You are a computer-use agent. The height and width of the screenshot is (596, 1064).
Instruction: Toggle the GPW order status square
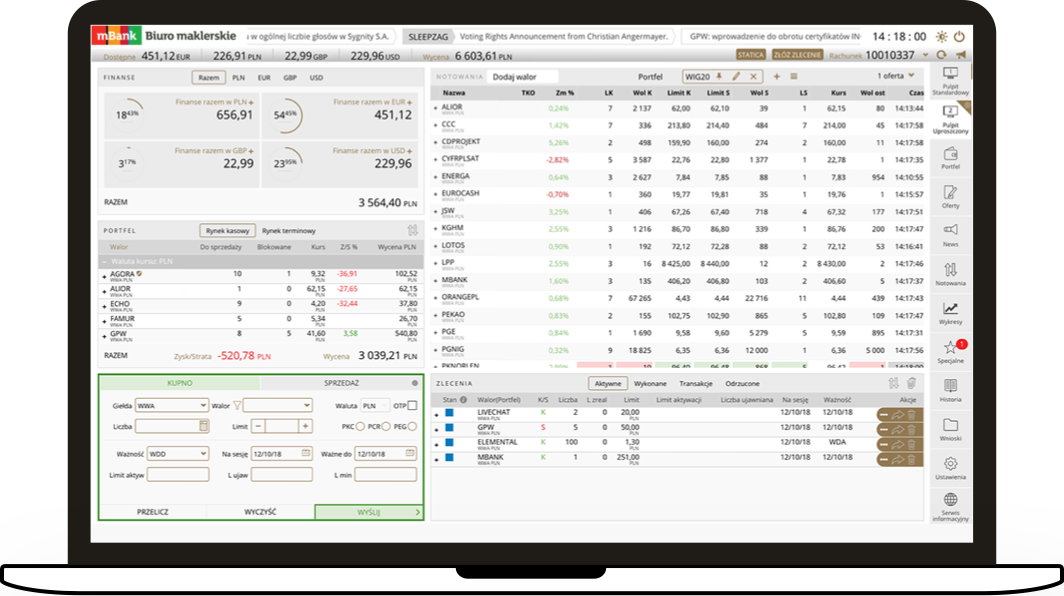(x=449, y=428)
